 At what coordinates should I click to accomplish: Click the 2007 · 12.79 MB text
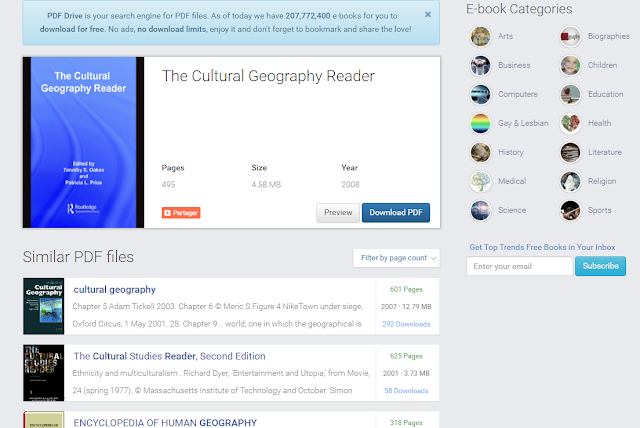(x=406, y=306)
